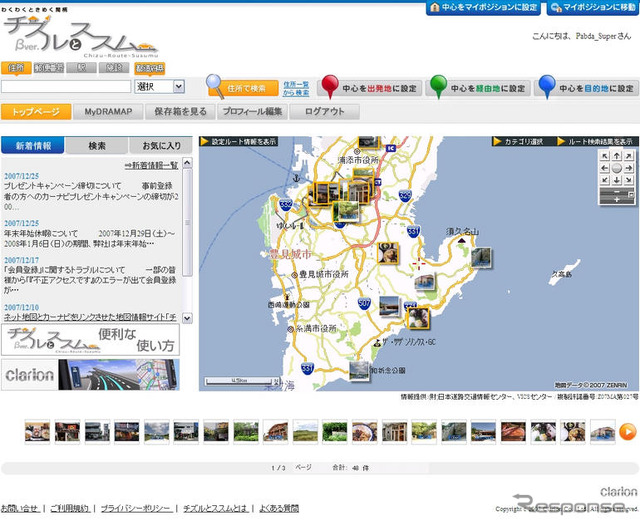
Task: Open the ご利用規約 footer link
Action: tap(70, 508)
